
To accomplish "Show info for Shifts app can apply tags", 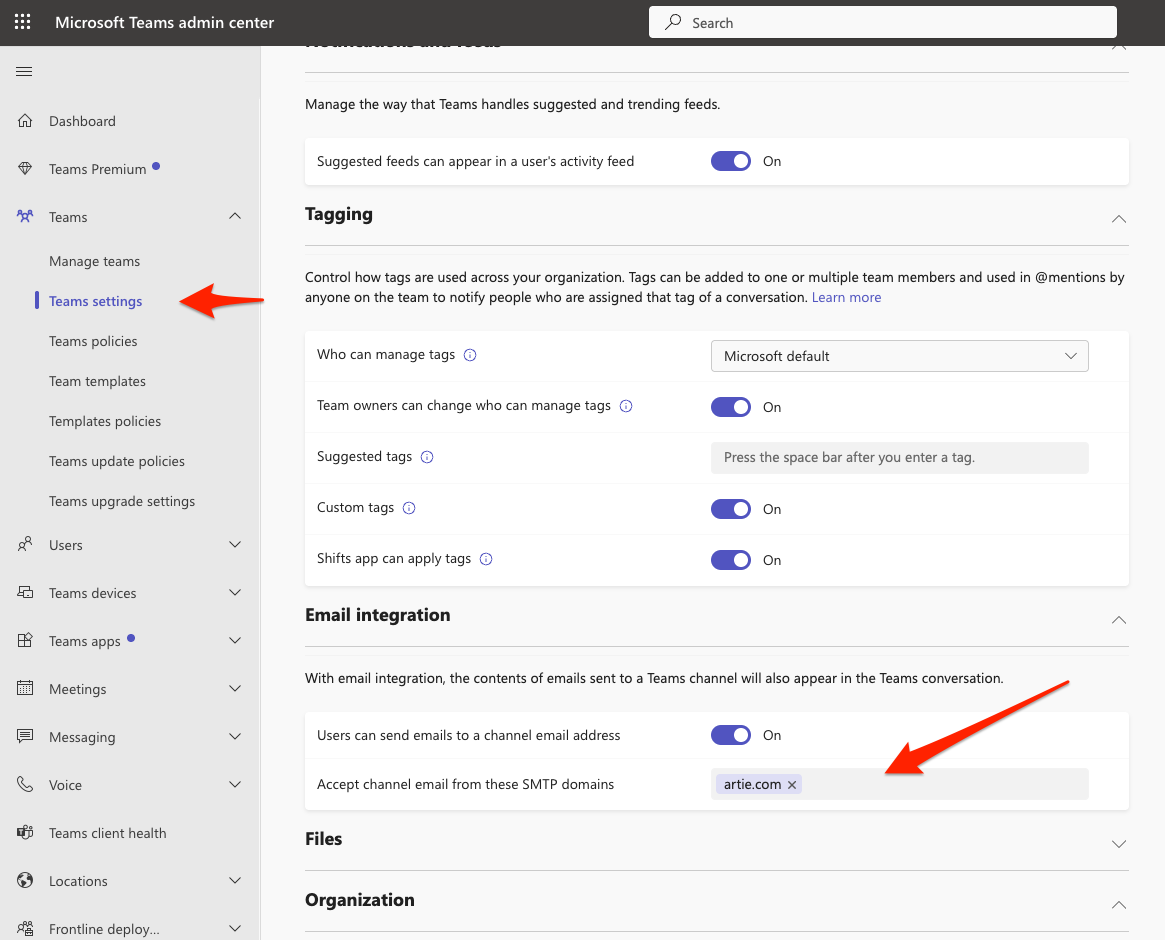I will point(486,559).
